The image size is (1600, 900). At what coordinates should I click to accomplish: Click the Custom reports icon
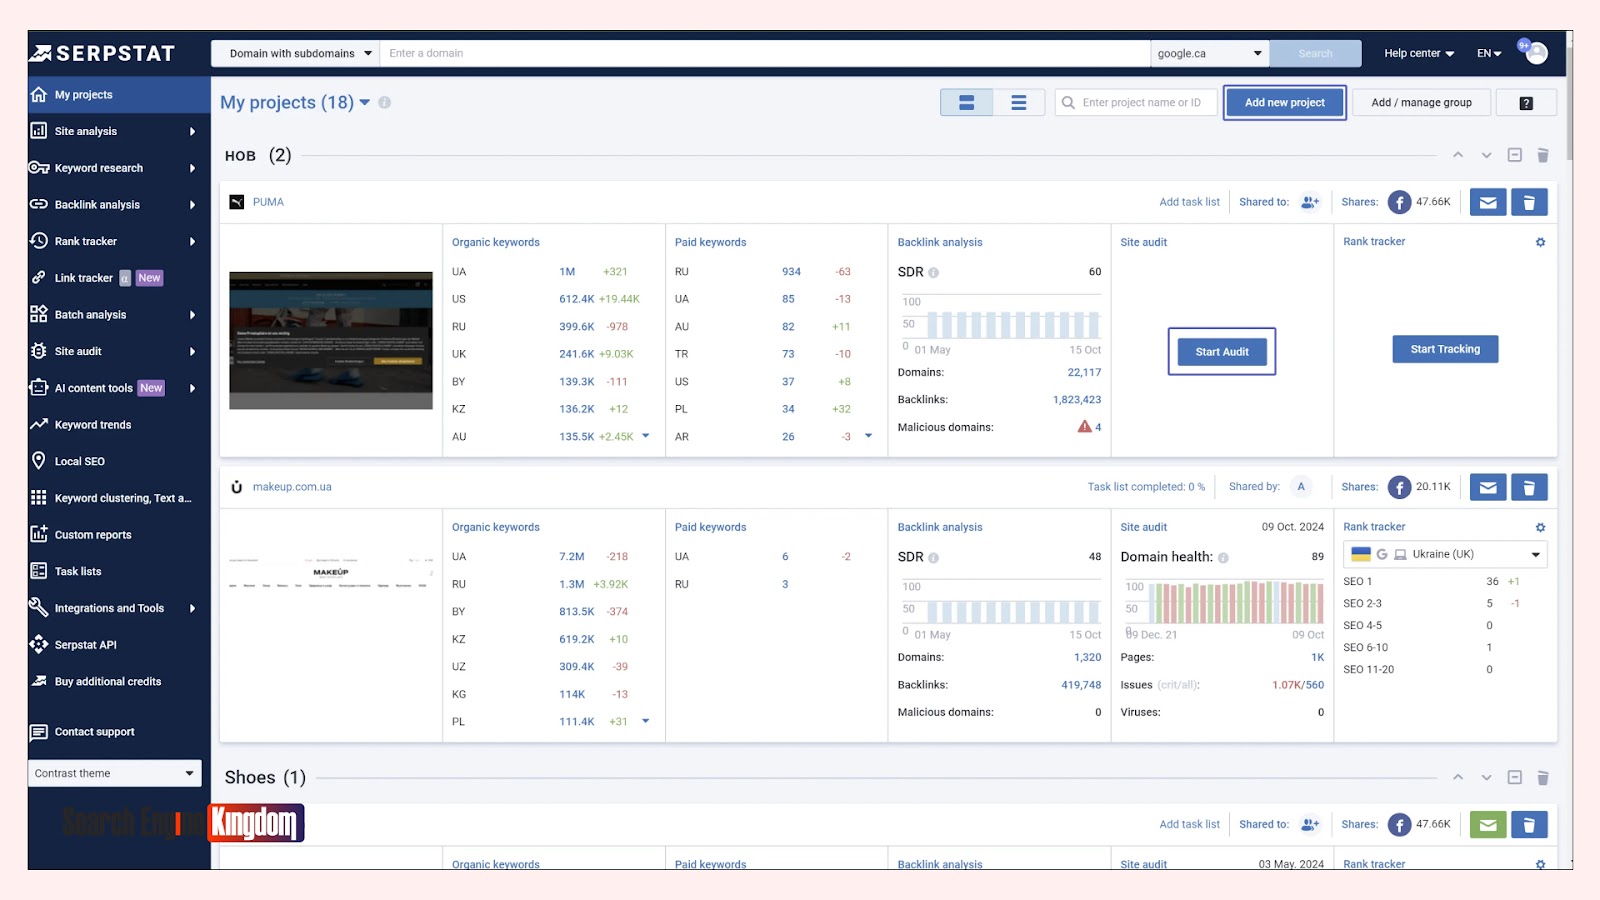pyautogui.click(x=39, y=534)
